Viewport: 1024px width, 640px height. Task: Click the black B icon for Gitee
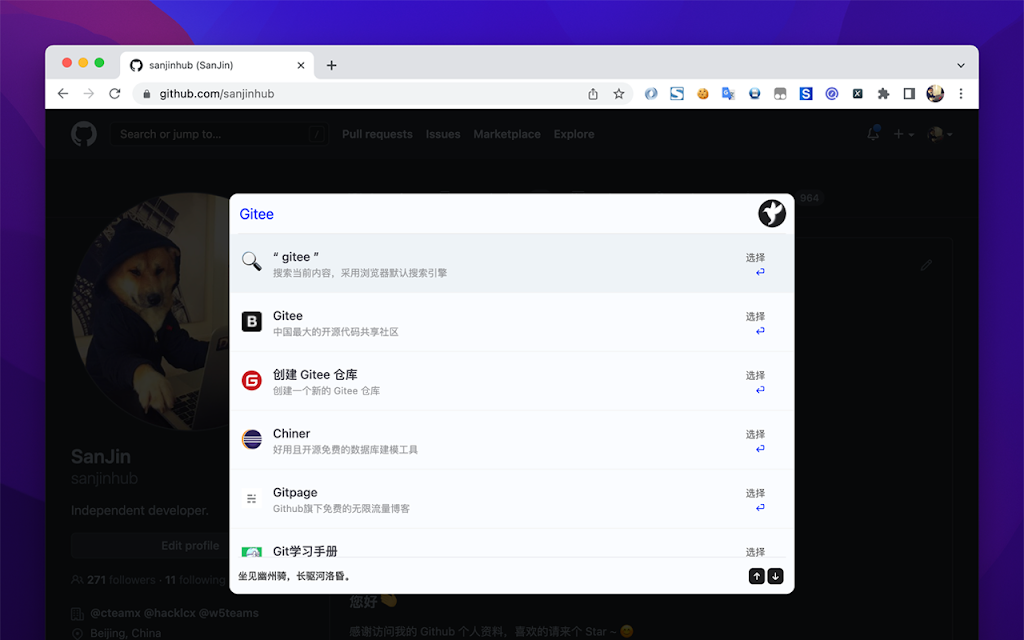click(x=251, y=321)
